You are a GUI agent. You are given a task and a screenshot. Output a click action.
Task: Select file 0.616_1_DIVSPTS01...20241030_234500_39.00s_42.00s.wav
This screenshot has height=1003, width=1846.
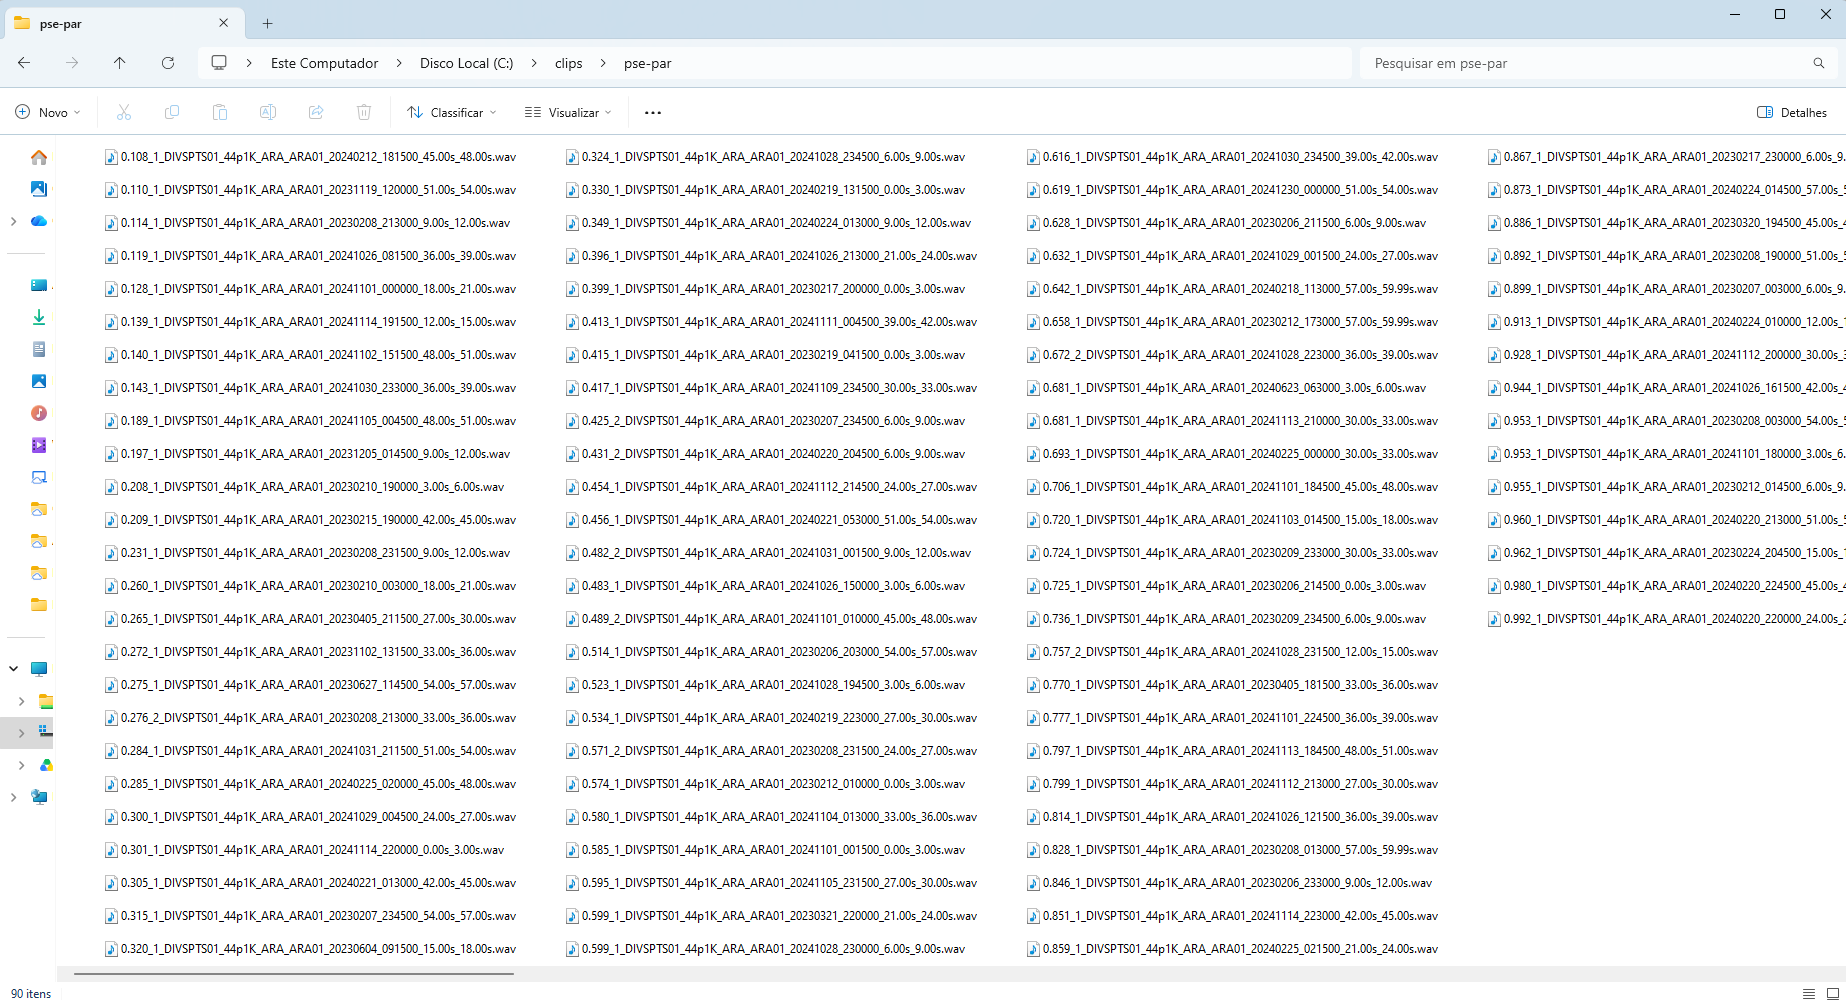point(1232,157)
